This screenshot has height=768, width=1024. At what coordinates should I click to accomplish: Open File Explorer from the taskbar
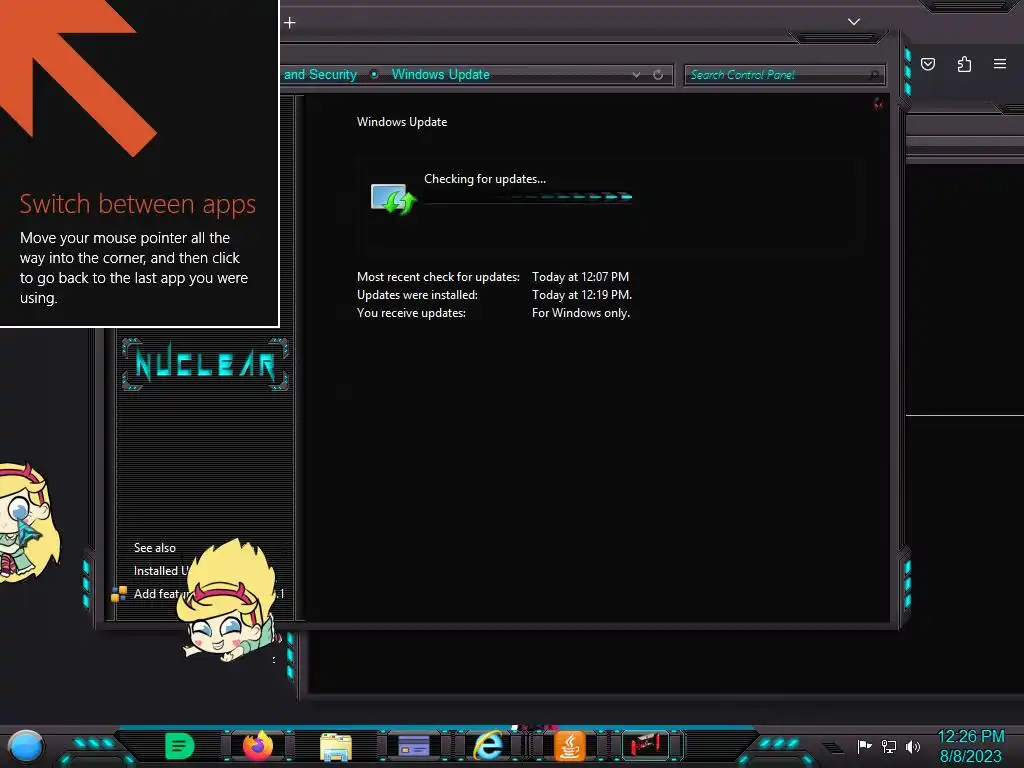point(336,746)
